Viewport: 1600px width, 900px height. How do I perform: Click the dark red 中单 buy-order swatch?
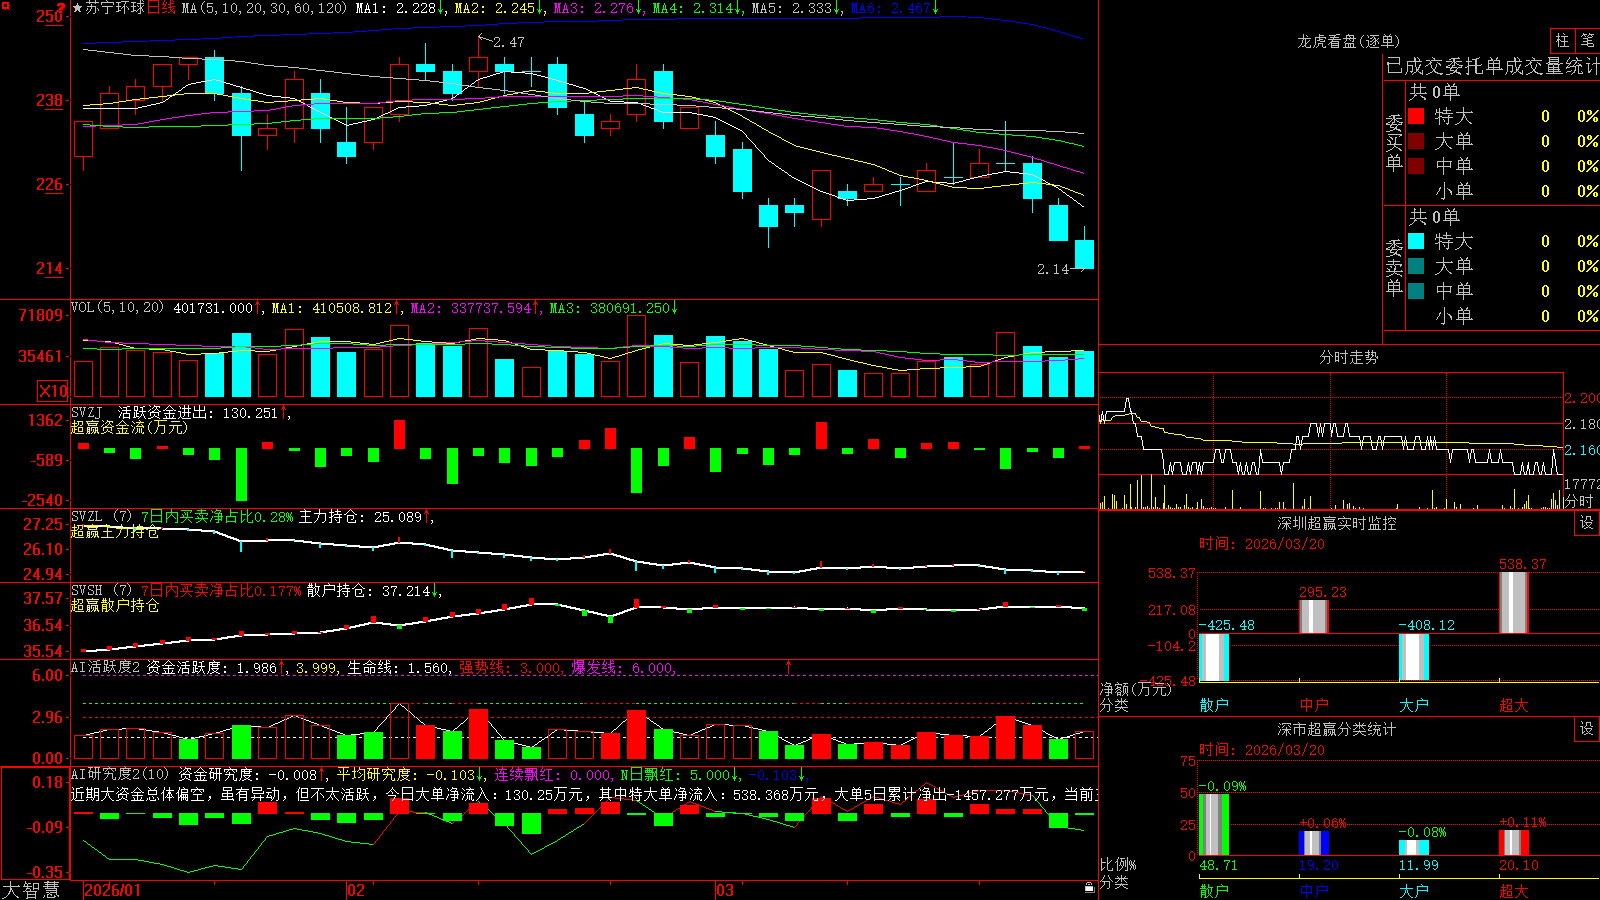(1416, 166)
